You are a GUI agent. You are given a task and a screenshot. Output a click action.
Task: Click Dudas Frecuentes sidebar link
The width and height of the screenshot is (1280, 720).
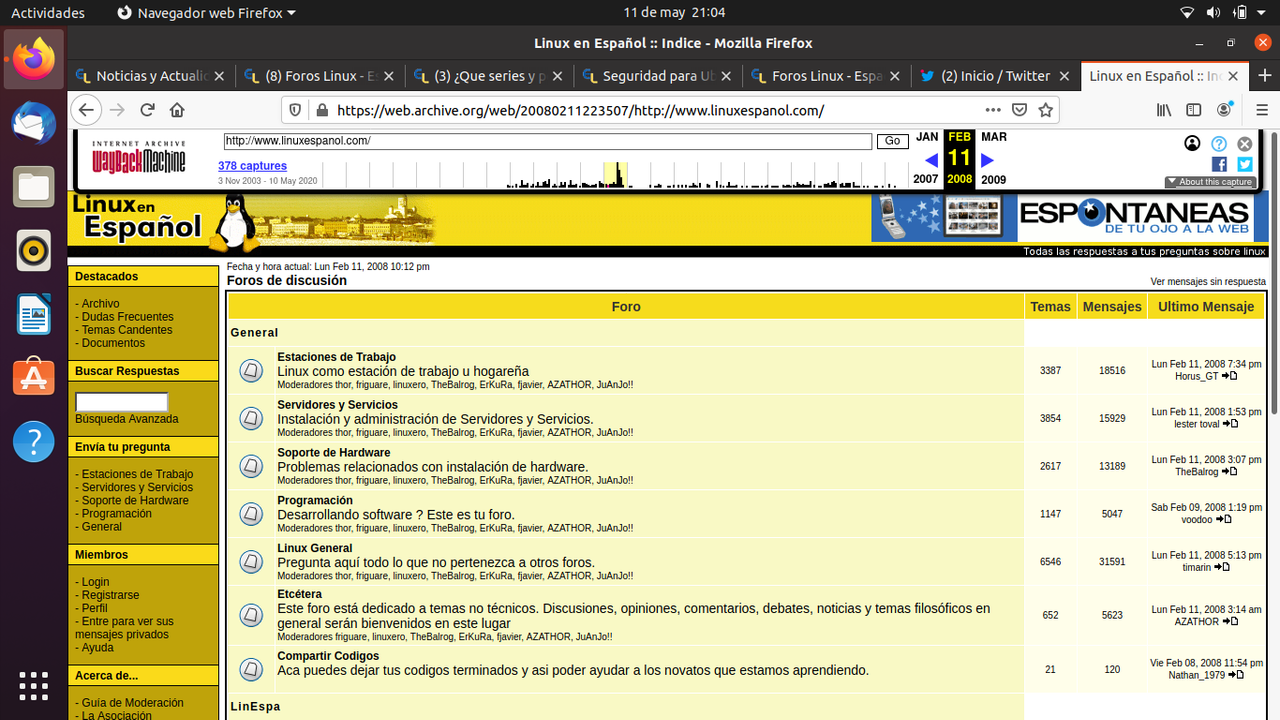click(x=127, y=317)
